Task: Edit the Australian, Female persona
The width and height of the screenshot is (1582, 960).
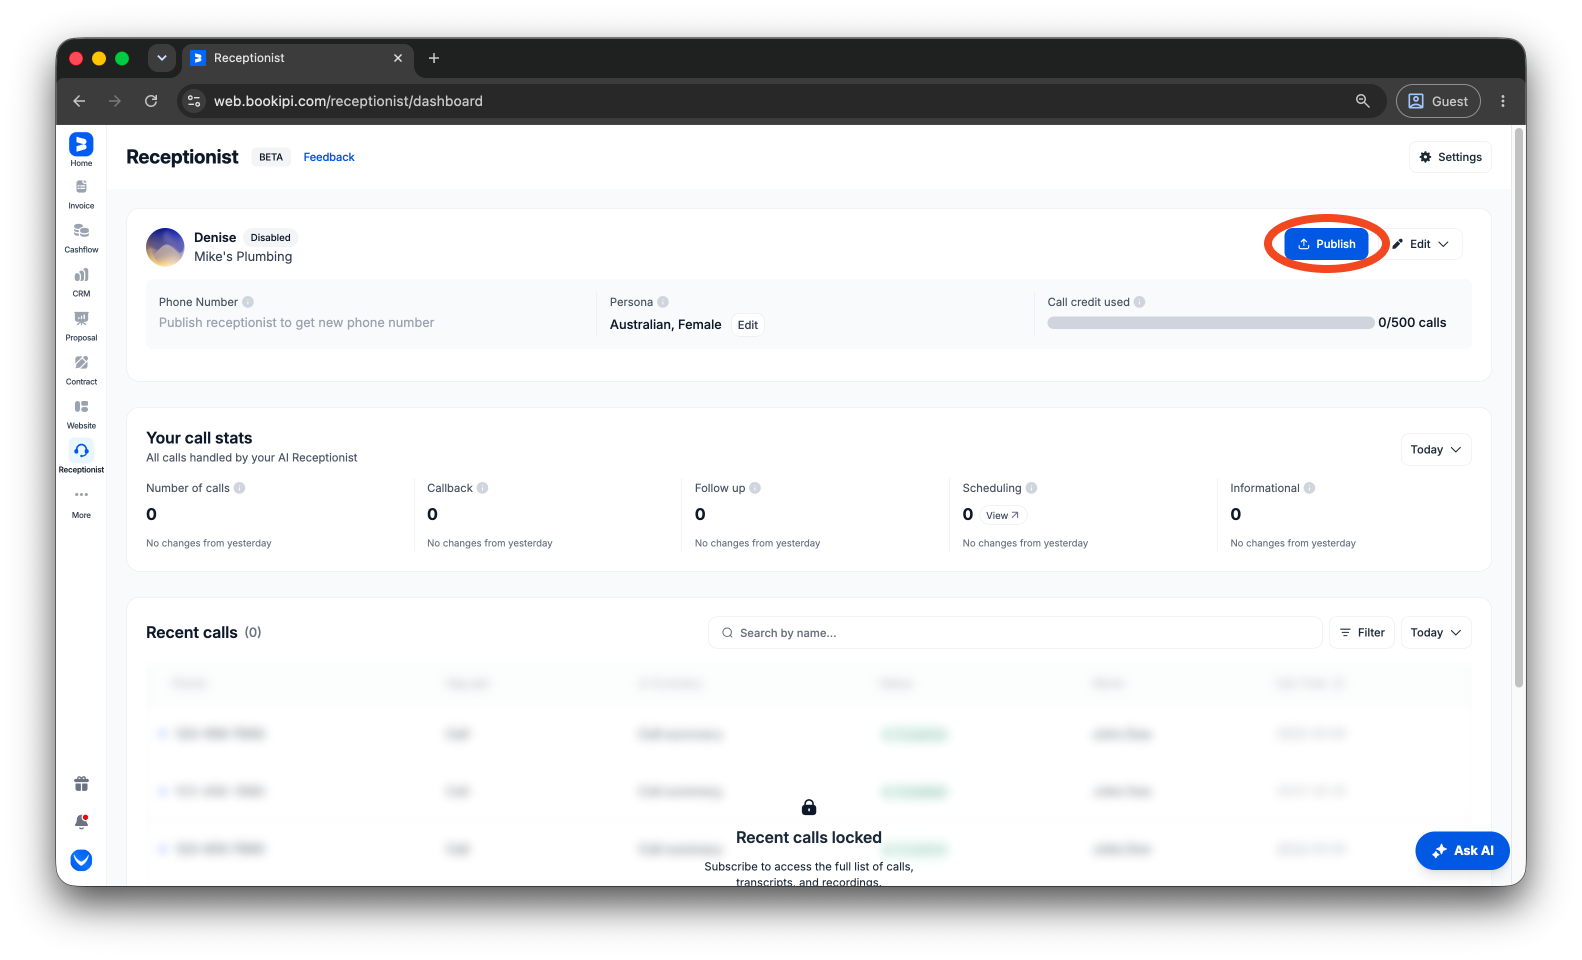Action: tap(748, 325)
